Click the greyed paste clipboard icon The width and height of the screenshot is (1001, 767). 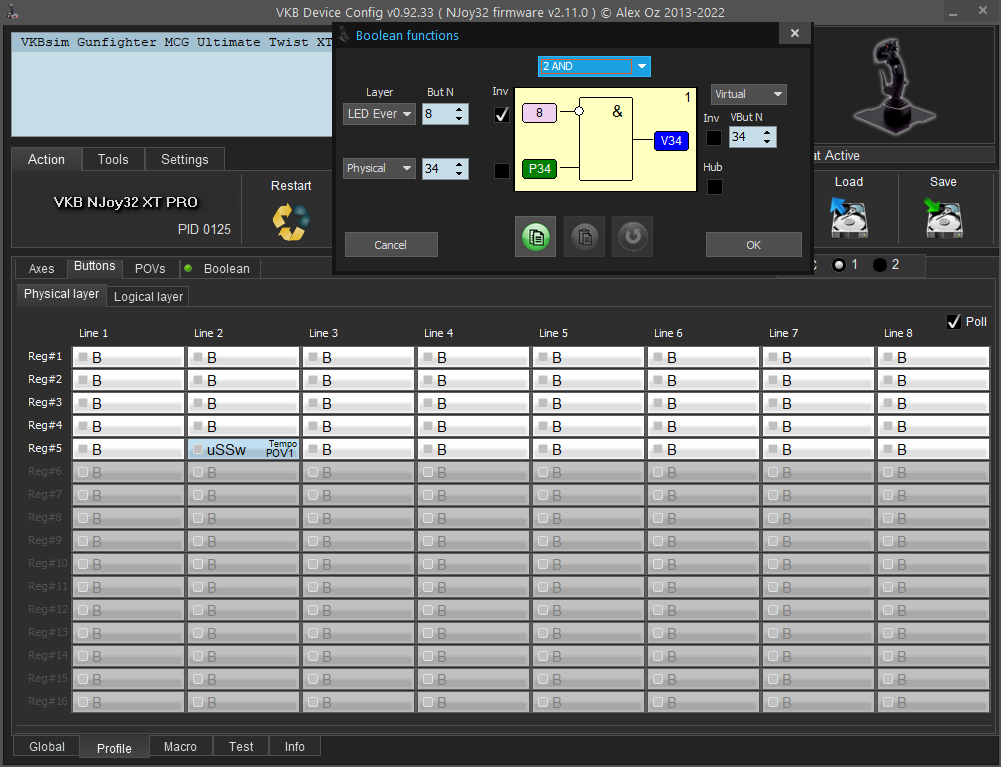click(x=584, y=237)
